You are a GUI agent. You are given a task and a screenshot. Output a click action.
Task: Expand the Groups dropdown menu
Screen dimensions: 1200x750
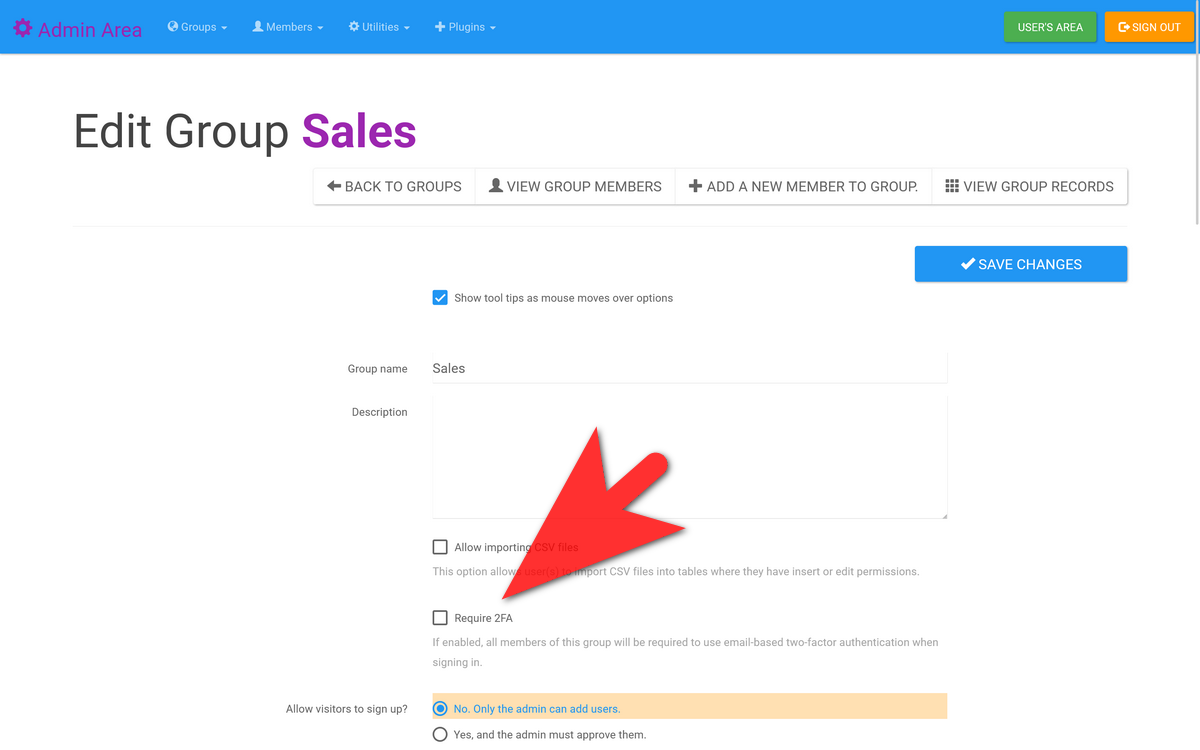(x=198, y=27)
